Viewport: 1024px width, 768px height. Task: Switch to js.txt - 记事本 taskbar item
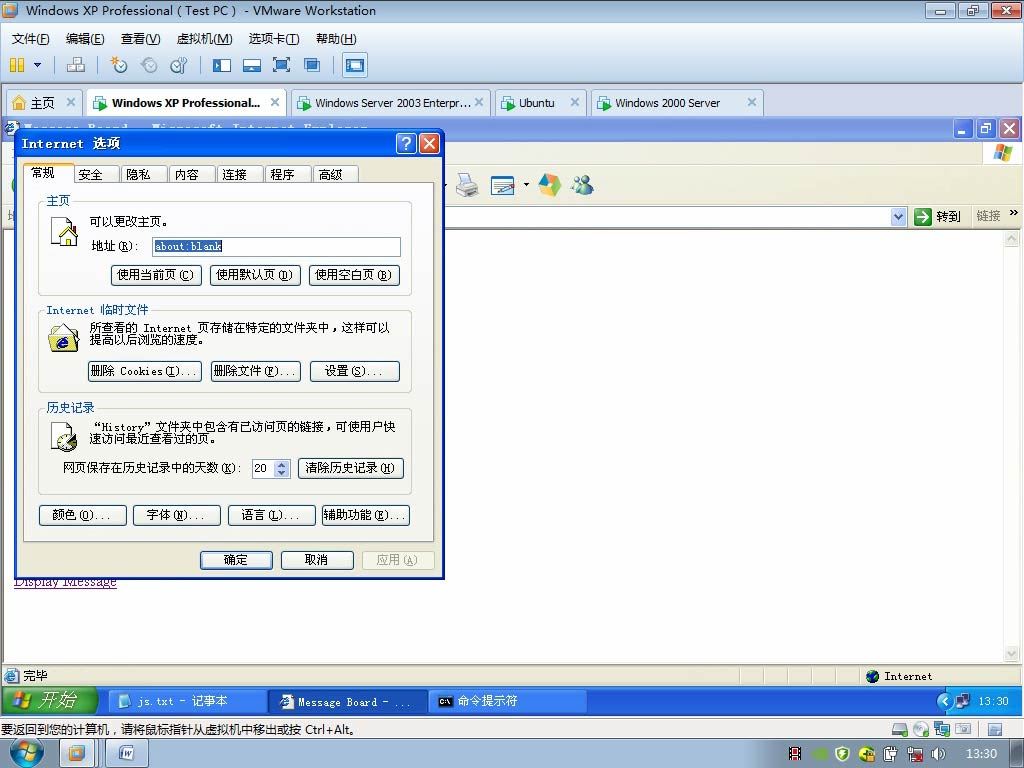(x=186, y=701)
